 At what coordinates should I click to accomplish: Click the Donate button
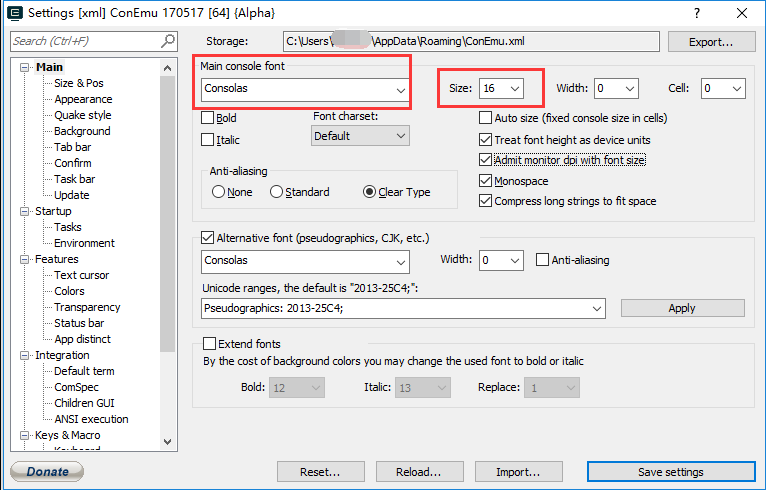[x=47, y=472]
